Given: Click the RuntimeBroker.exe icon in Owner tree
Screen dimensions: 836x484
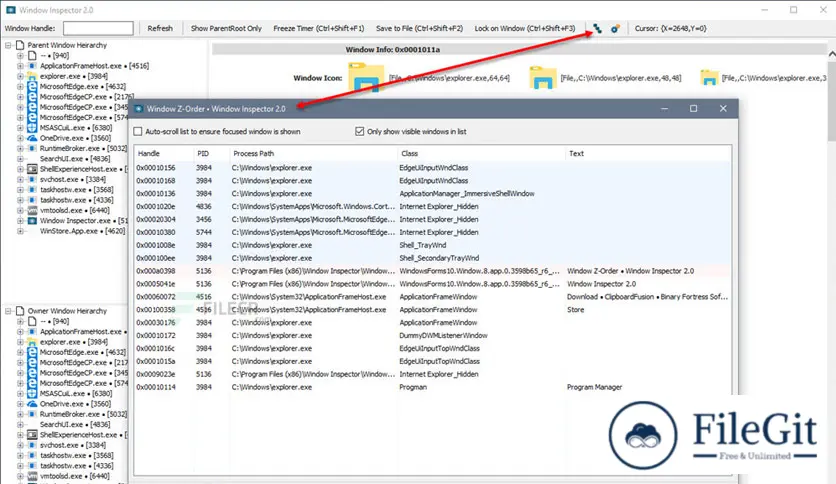Looking at the screenshot, I should coord(32,414).
